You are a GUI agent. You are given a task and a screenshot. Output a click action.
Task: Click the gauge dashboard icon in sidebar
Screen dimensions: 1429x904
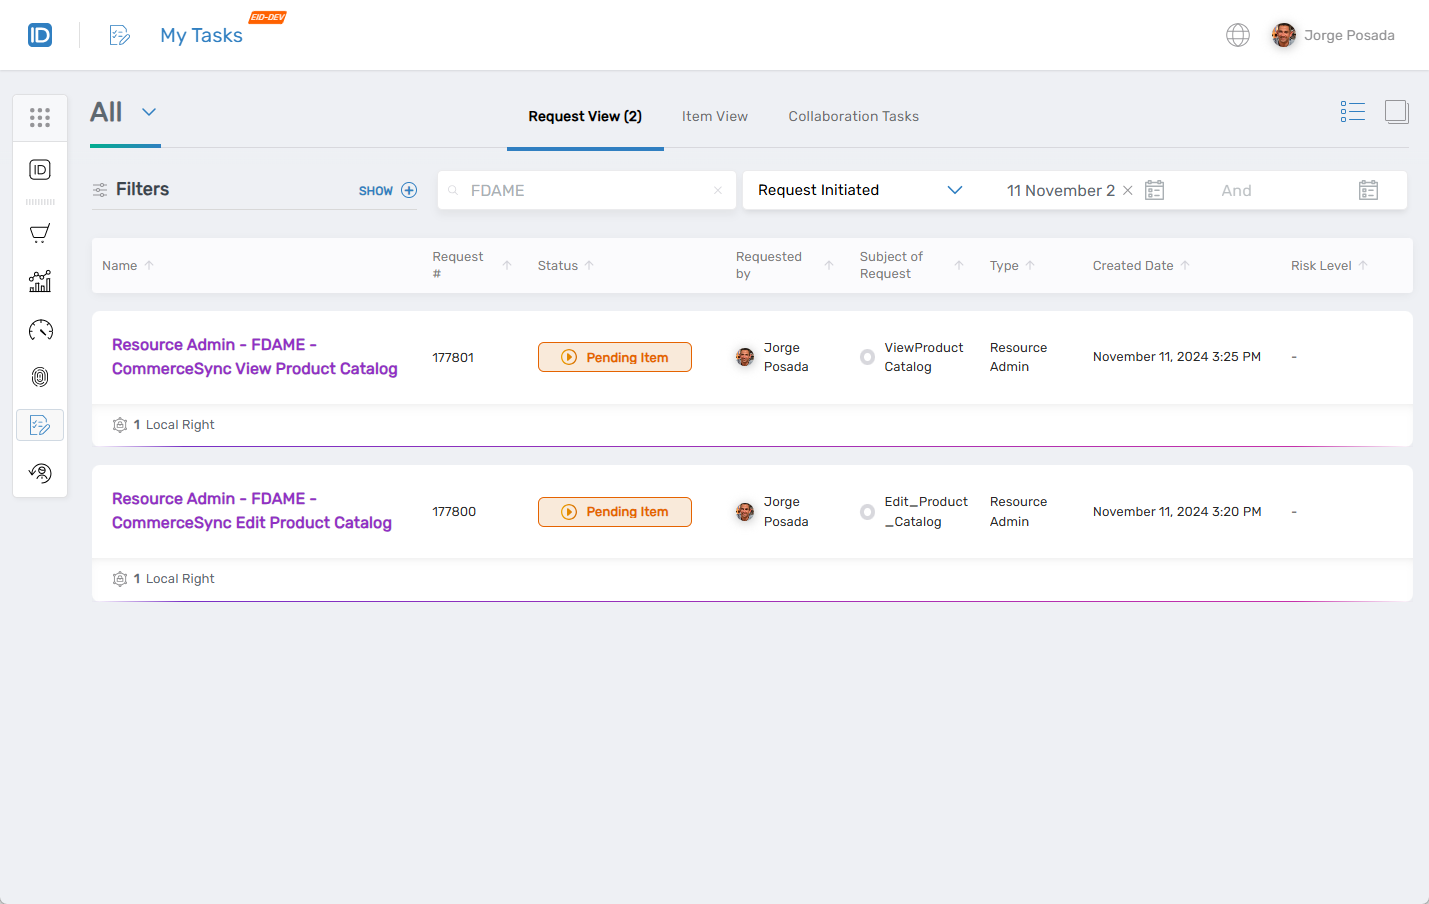tap(40, 330)
